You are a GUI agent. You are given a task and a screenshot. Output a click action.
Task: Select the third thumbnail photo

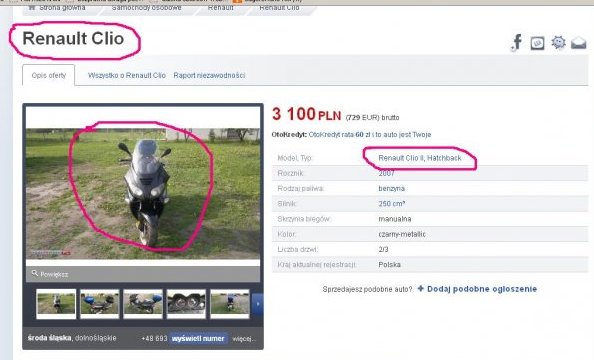[x=143, y=304]
